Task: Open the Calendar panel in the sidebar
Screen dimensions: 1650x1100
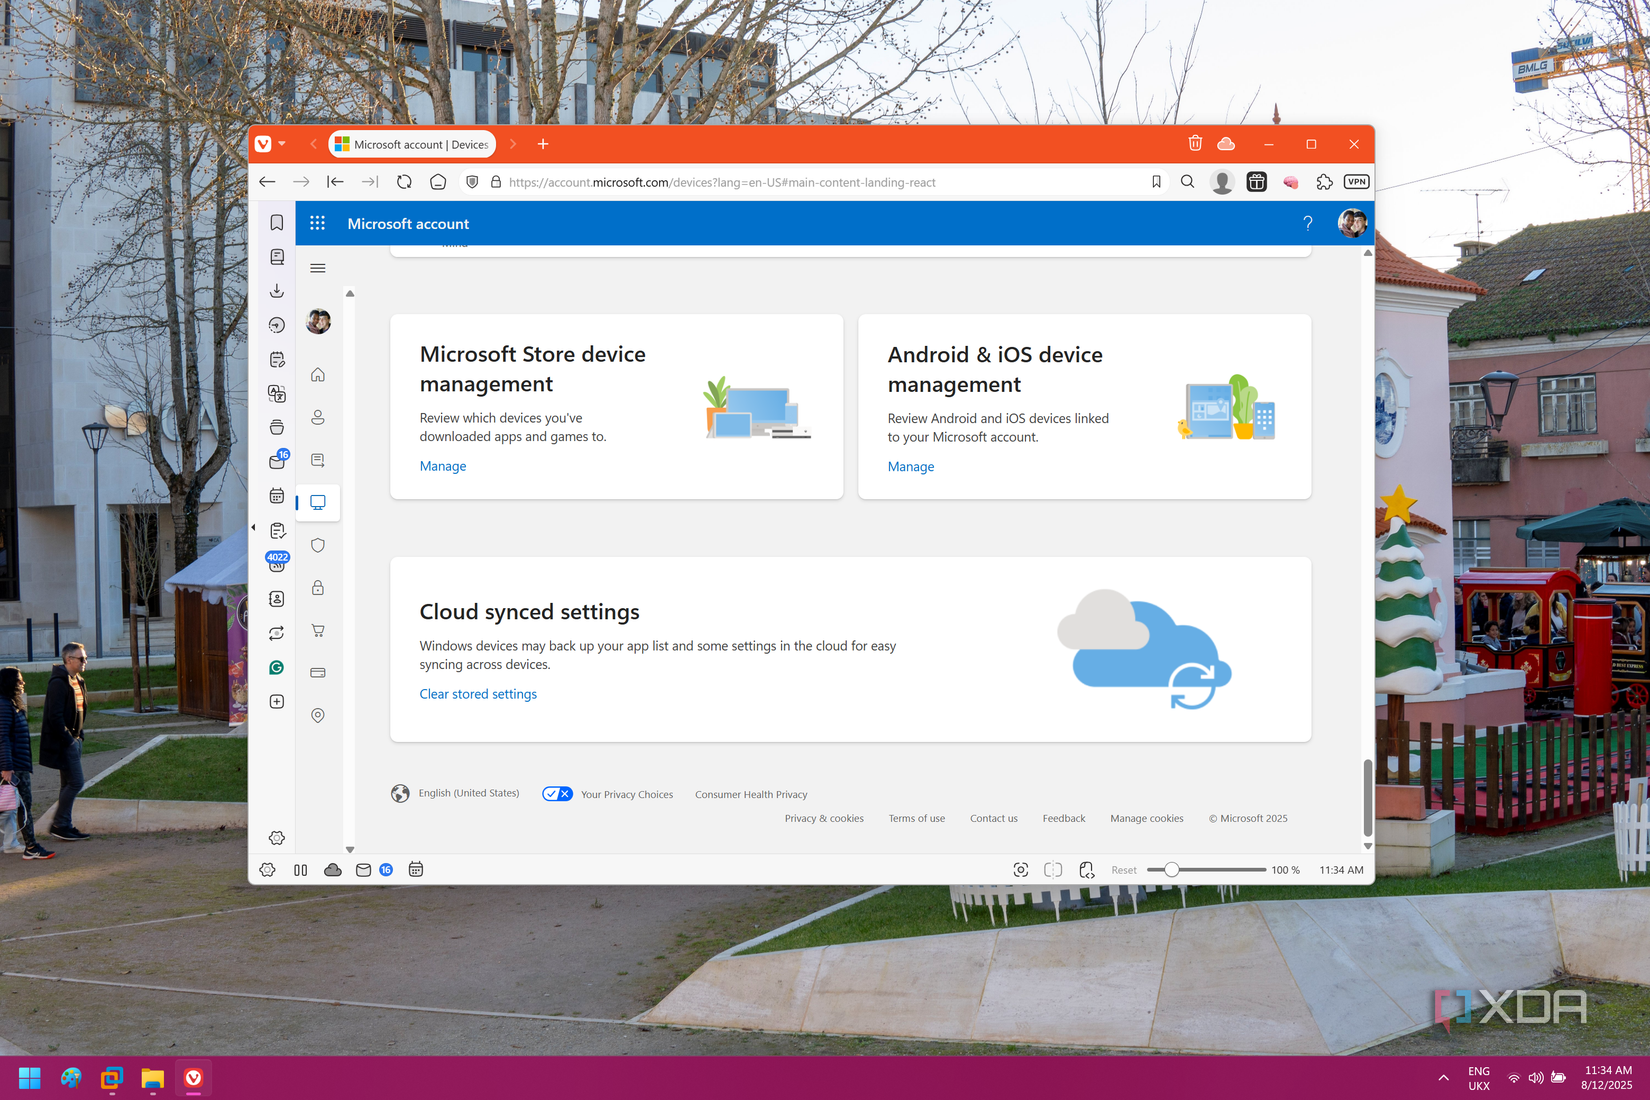Action: click(277, 495)
